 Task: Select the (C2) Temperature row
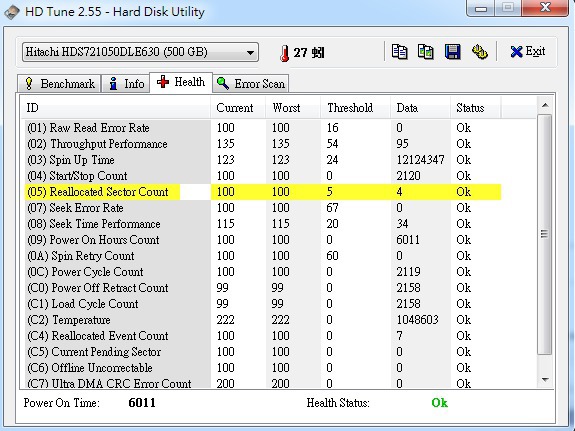263,320
